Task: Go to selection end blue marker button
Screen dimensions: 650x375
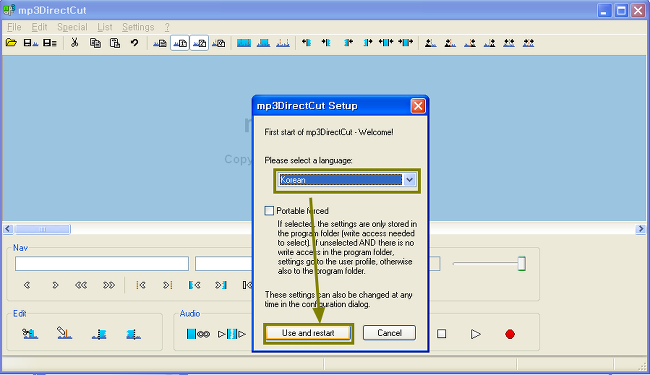Action: [221, 285]
